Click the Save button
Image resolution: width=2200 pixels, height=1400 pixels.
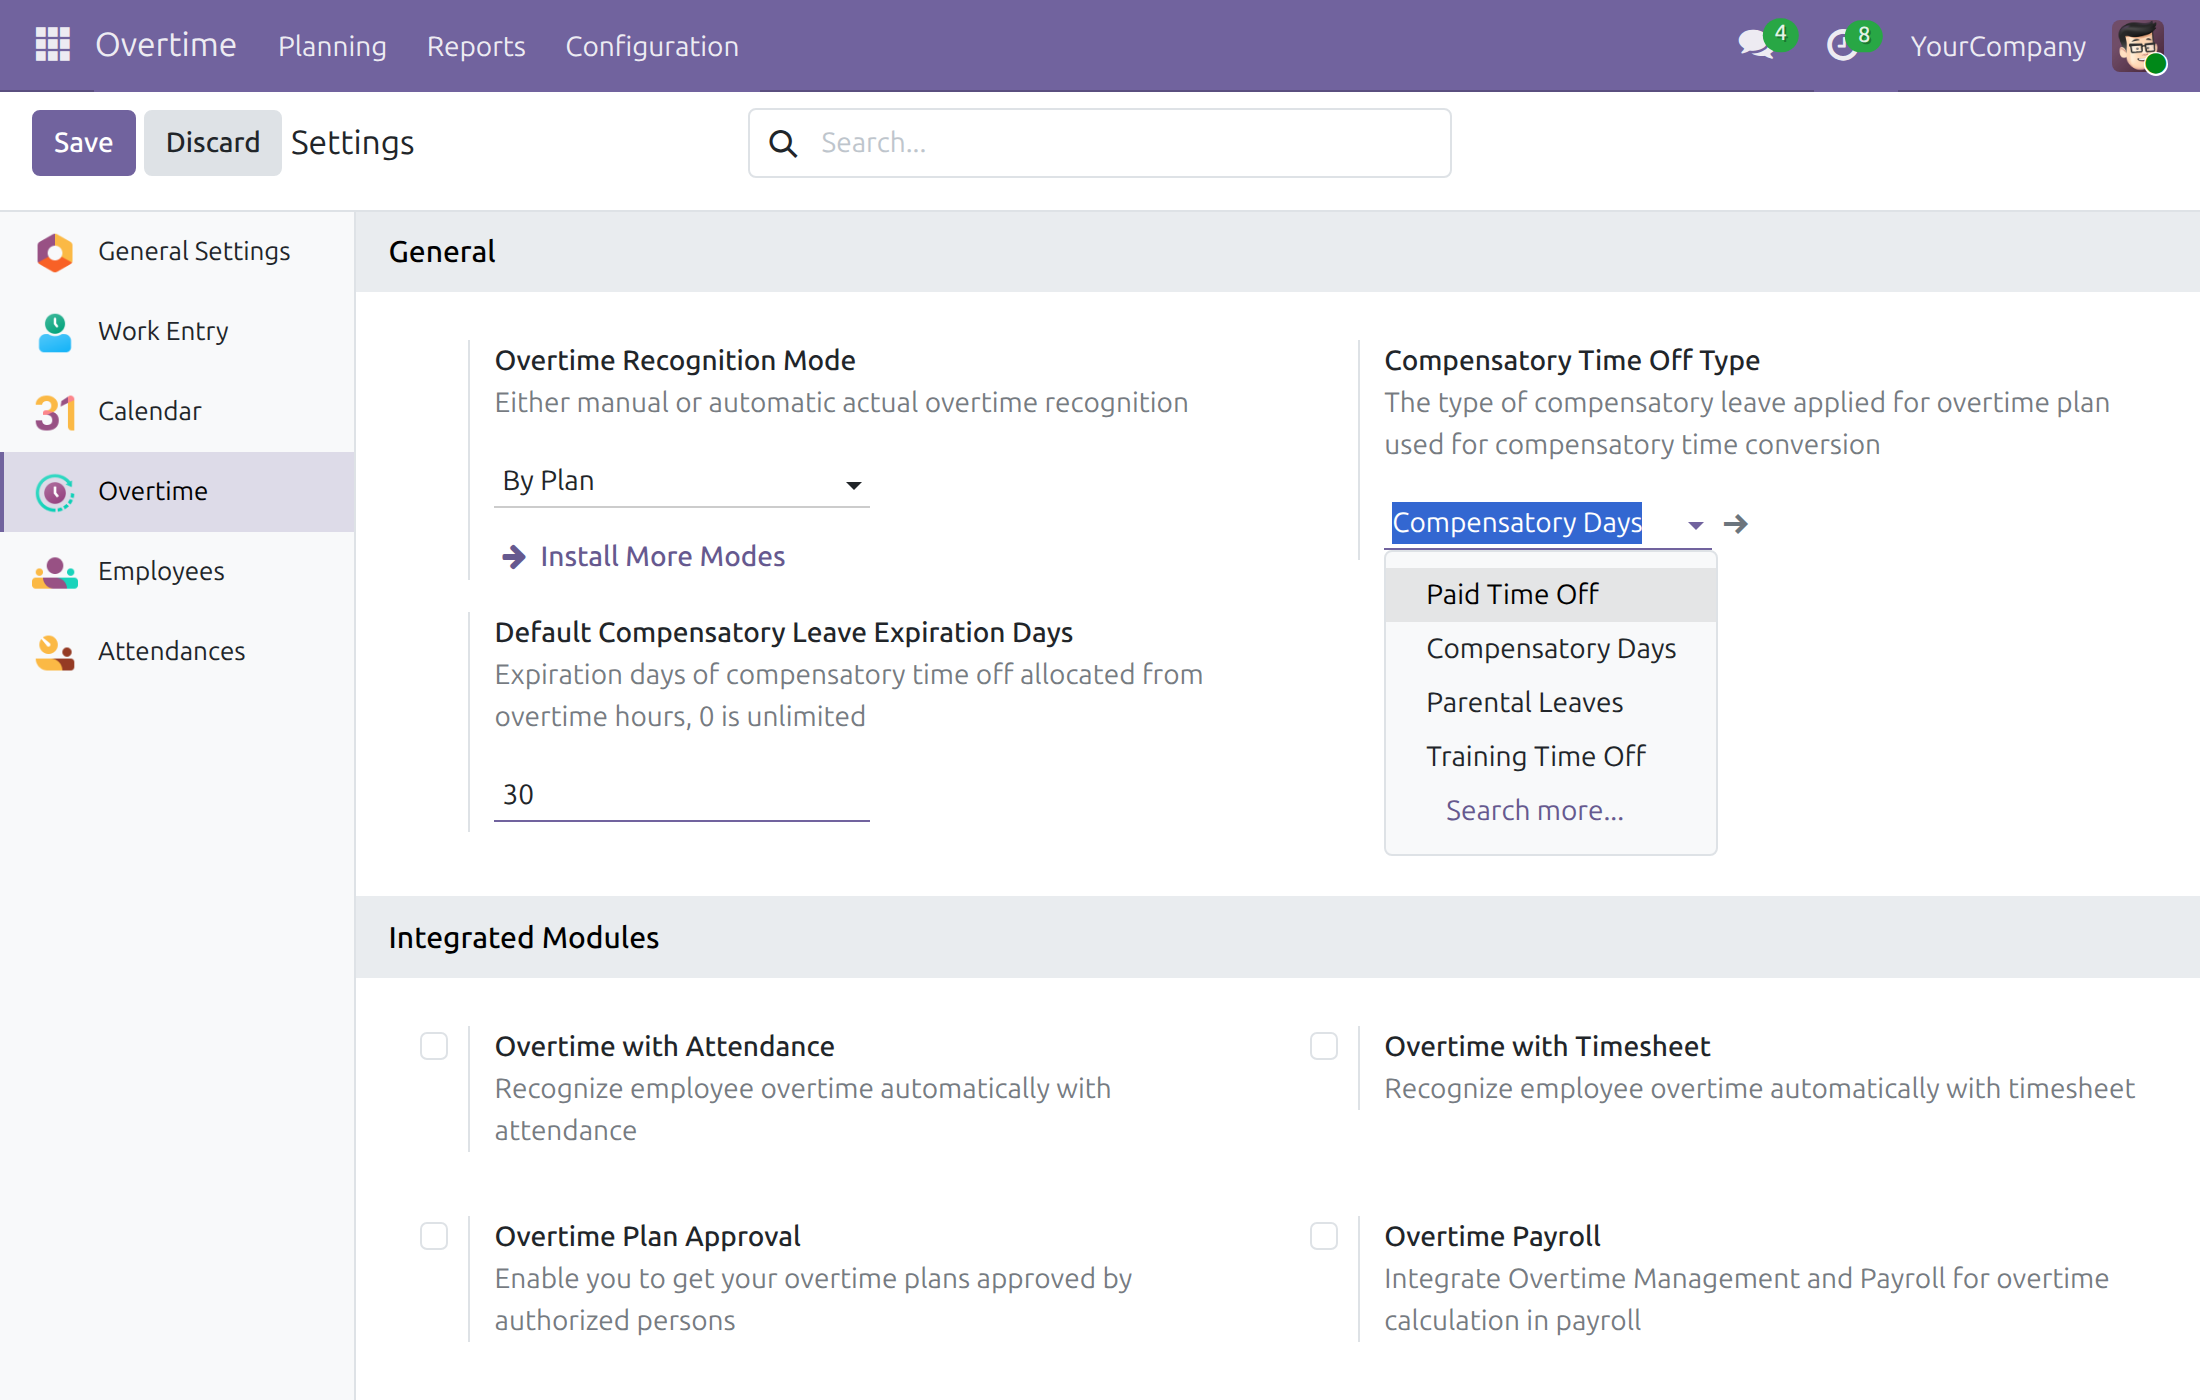pyautogui.click(x=84, y=143)
